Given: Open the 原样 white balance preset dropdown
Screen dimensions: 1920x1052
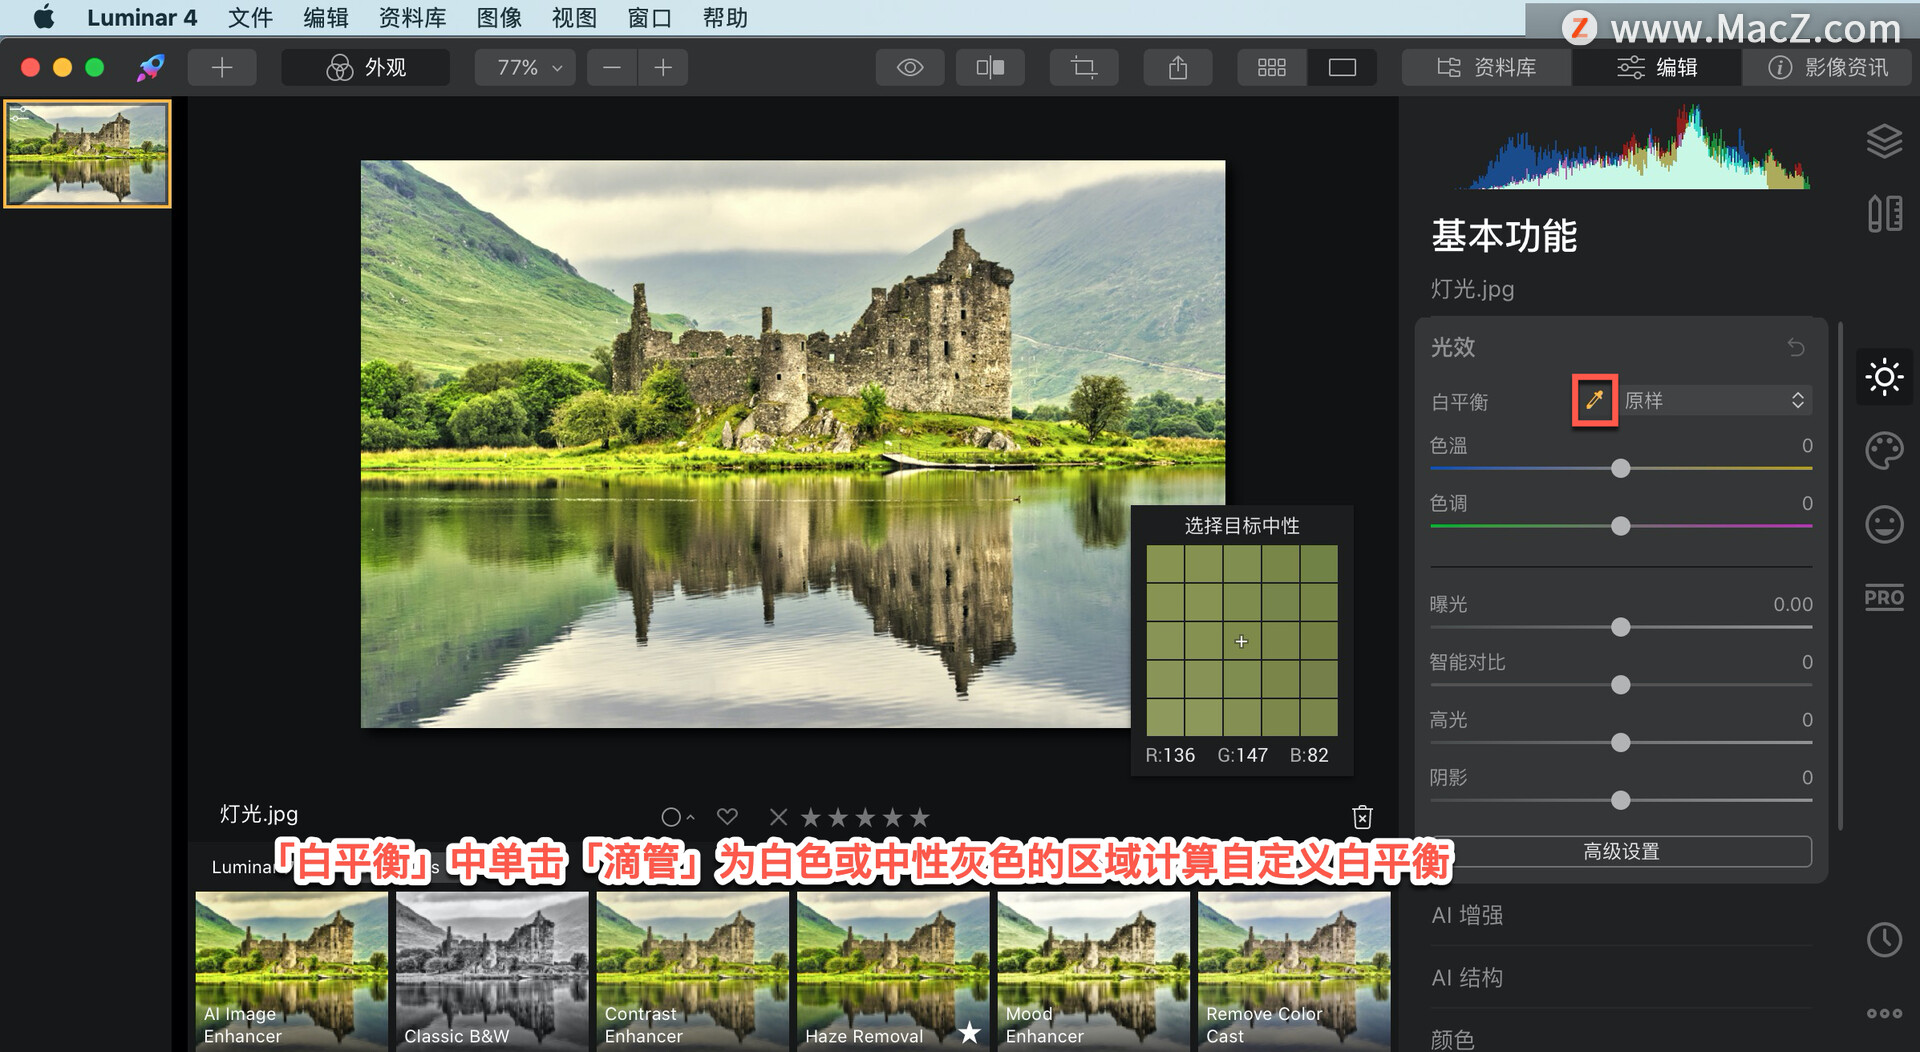Looking at the screenshot, I should (x=1714, y=399).
